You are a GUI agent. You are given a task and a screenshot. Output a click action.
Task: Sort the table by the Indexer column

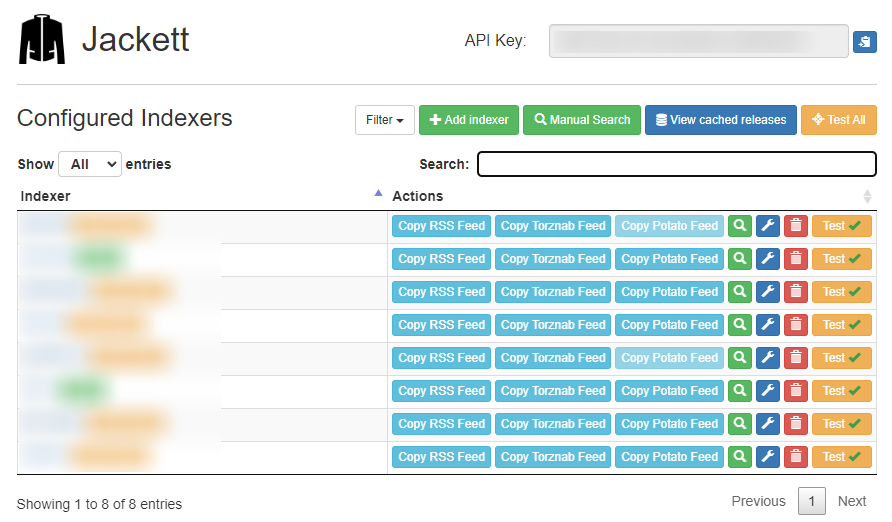pyautogui.click(x=202, y=196)
